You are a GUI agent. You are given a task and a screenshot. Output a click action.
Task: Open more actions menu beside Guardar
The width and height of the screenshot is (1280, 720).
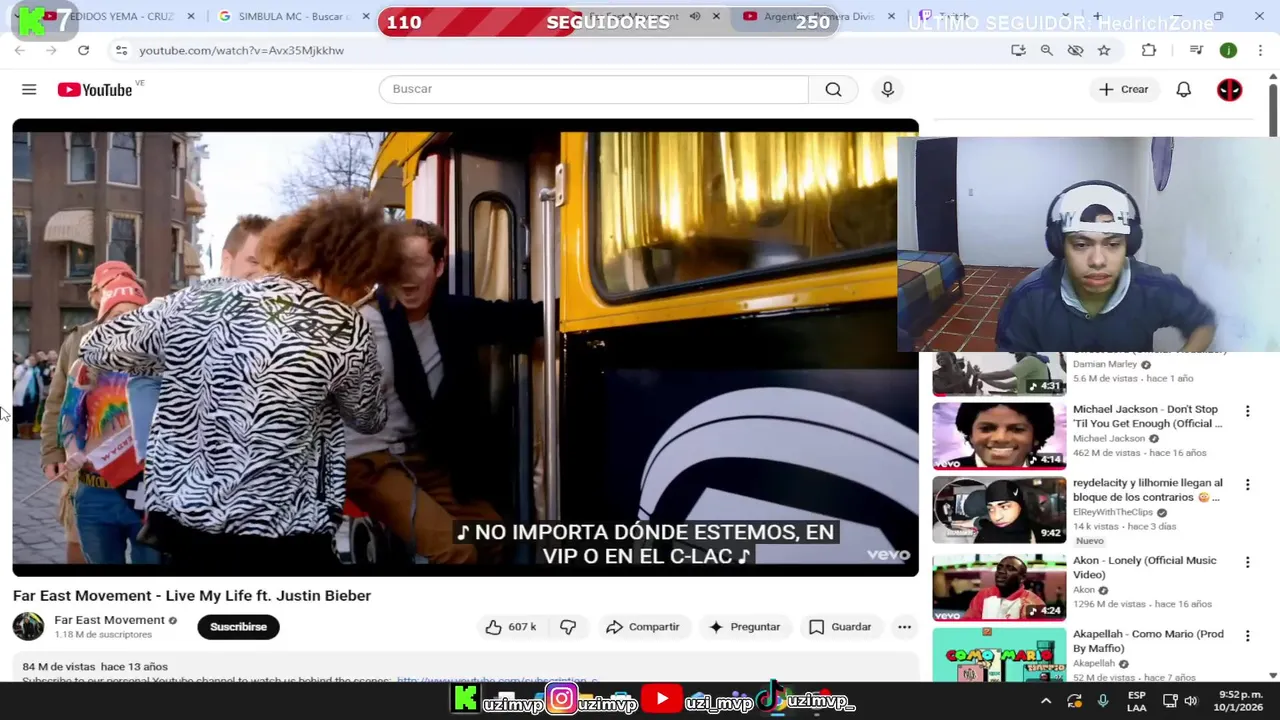[x=904, y=627]
